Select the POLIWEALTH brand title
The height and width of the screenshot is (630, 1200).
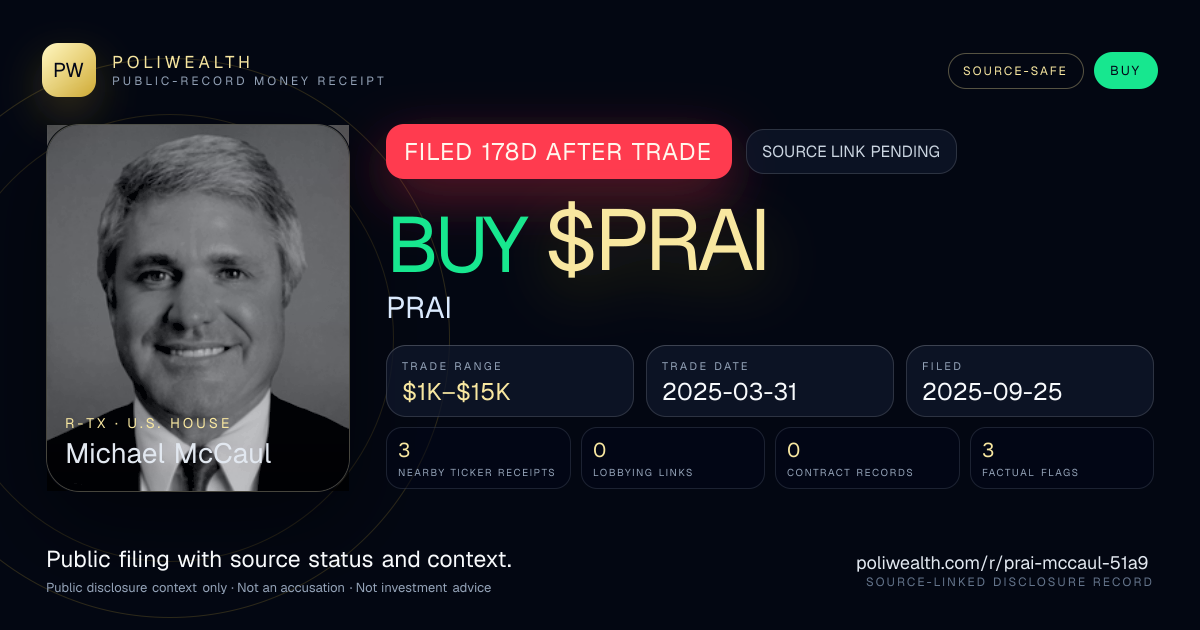click(182, 62)
